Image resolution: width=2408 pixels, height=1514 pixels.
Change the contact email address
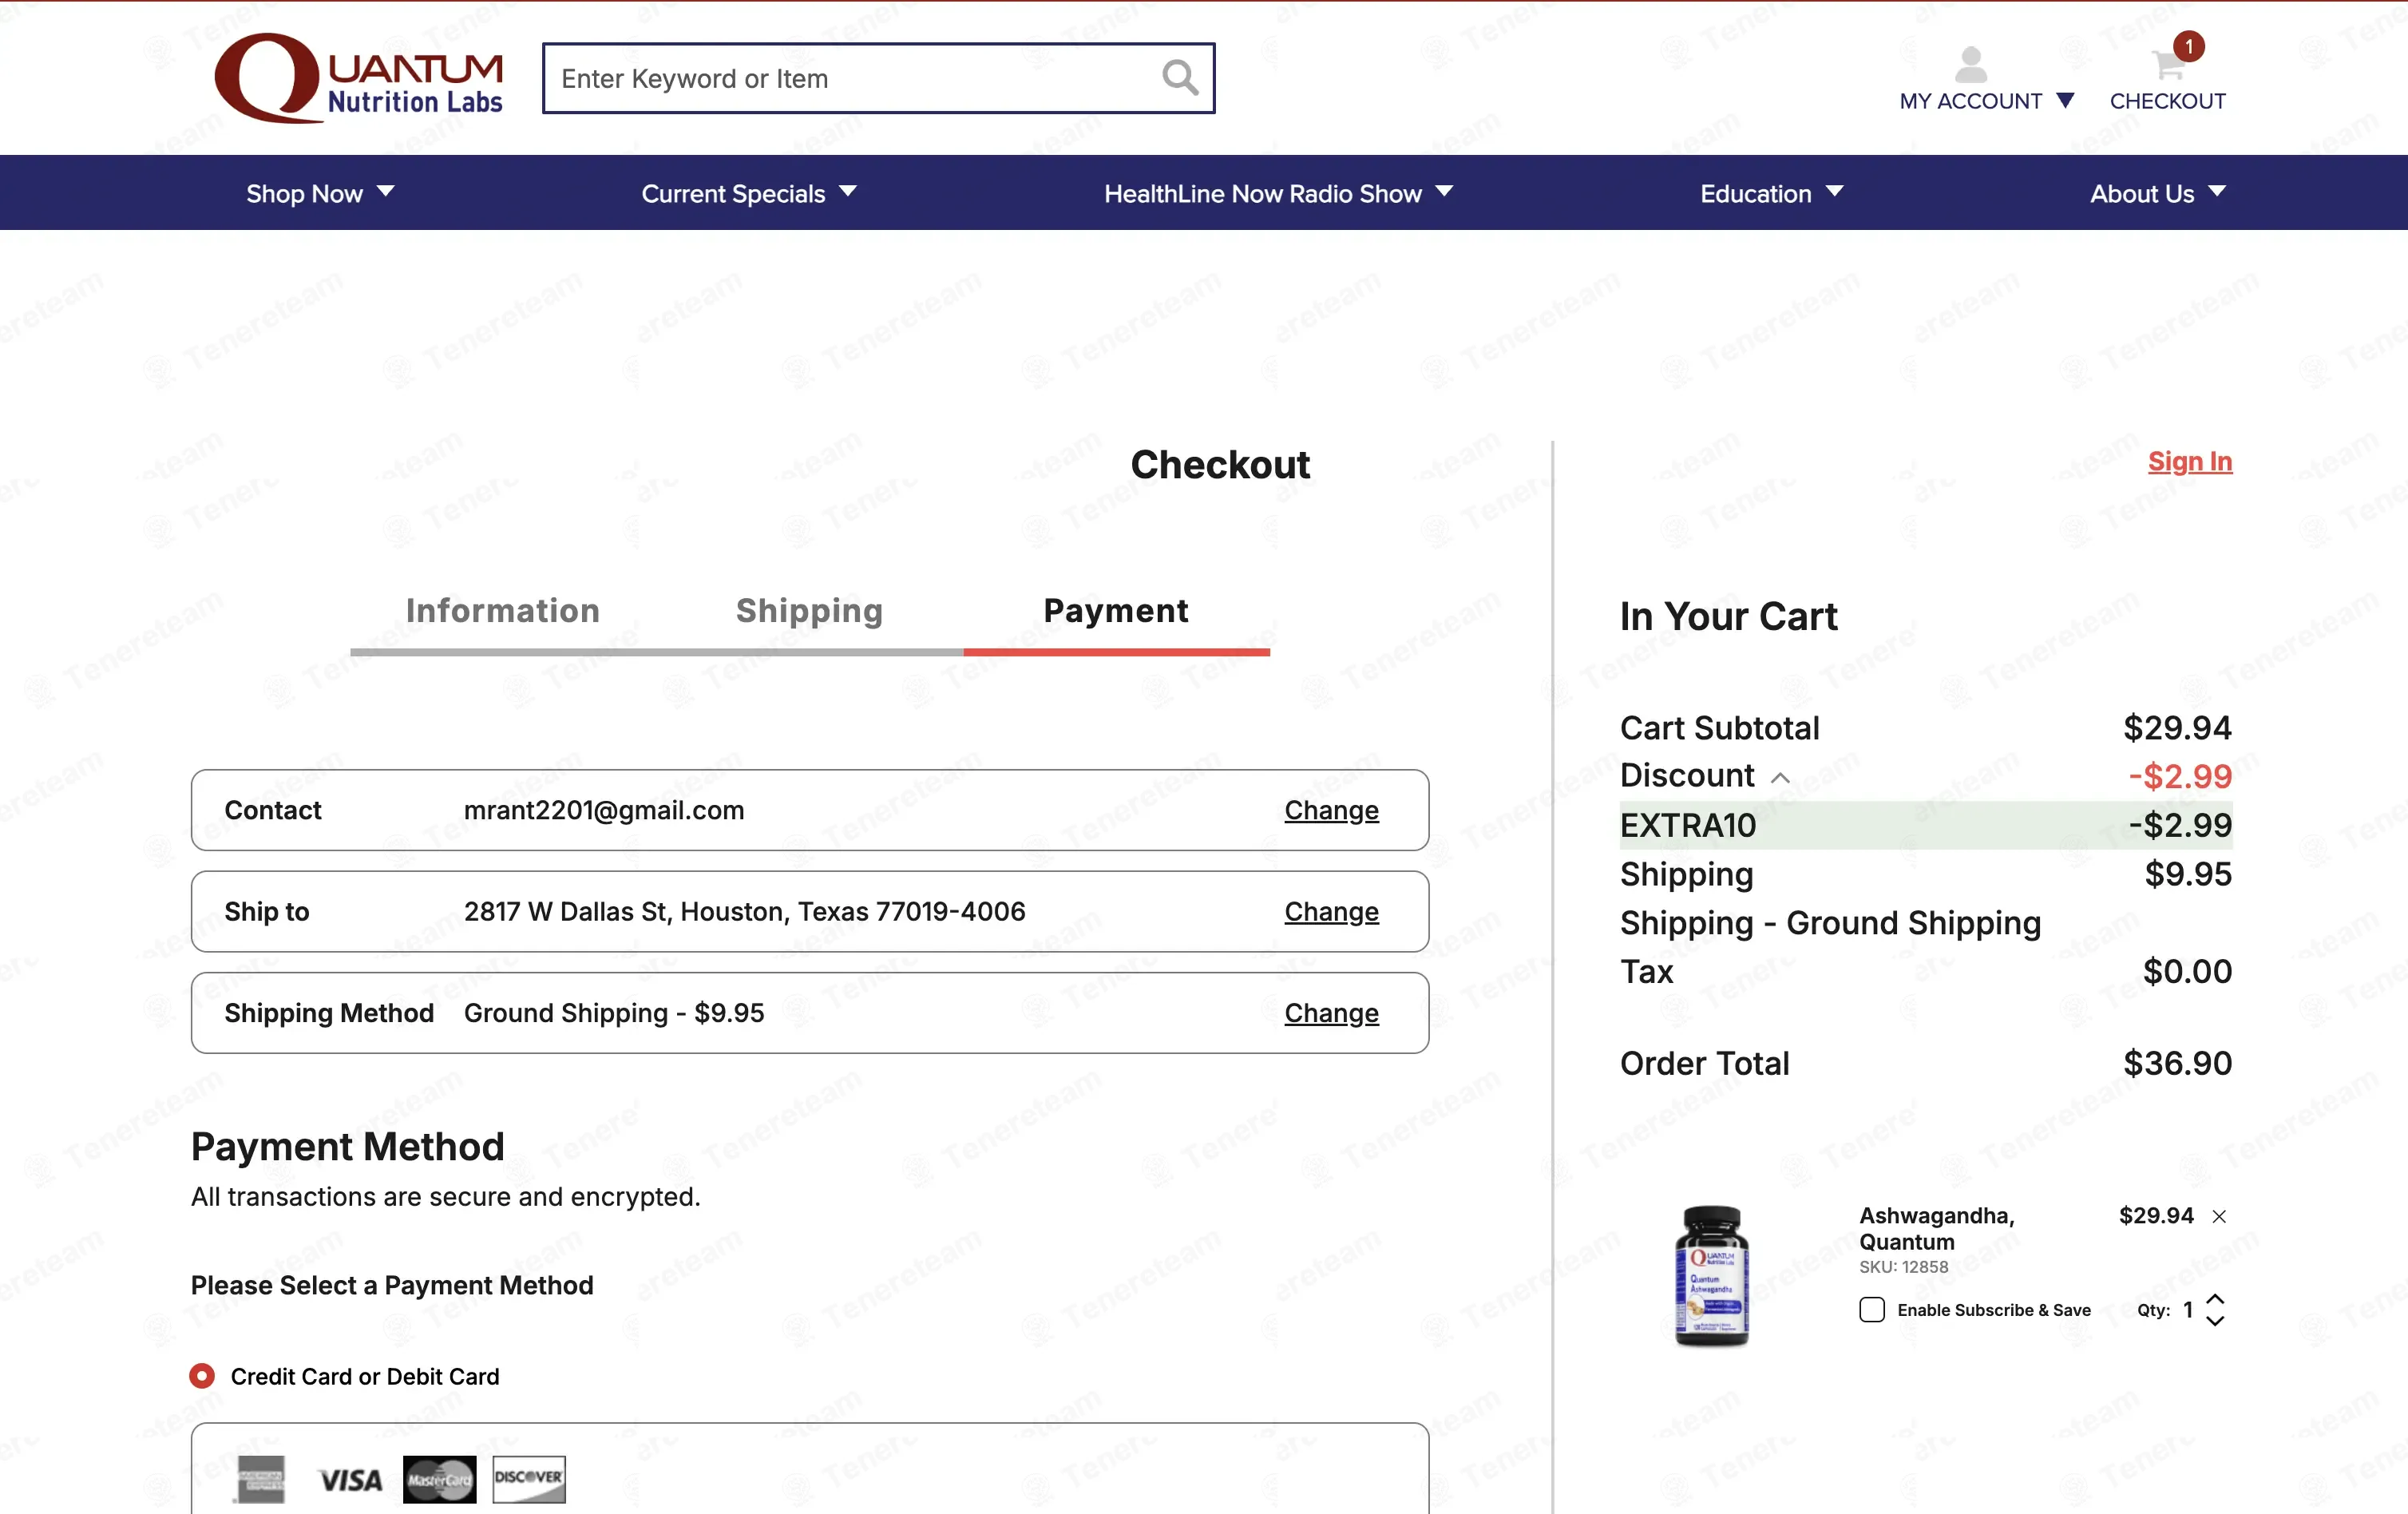[x=1331, y=810]
